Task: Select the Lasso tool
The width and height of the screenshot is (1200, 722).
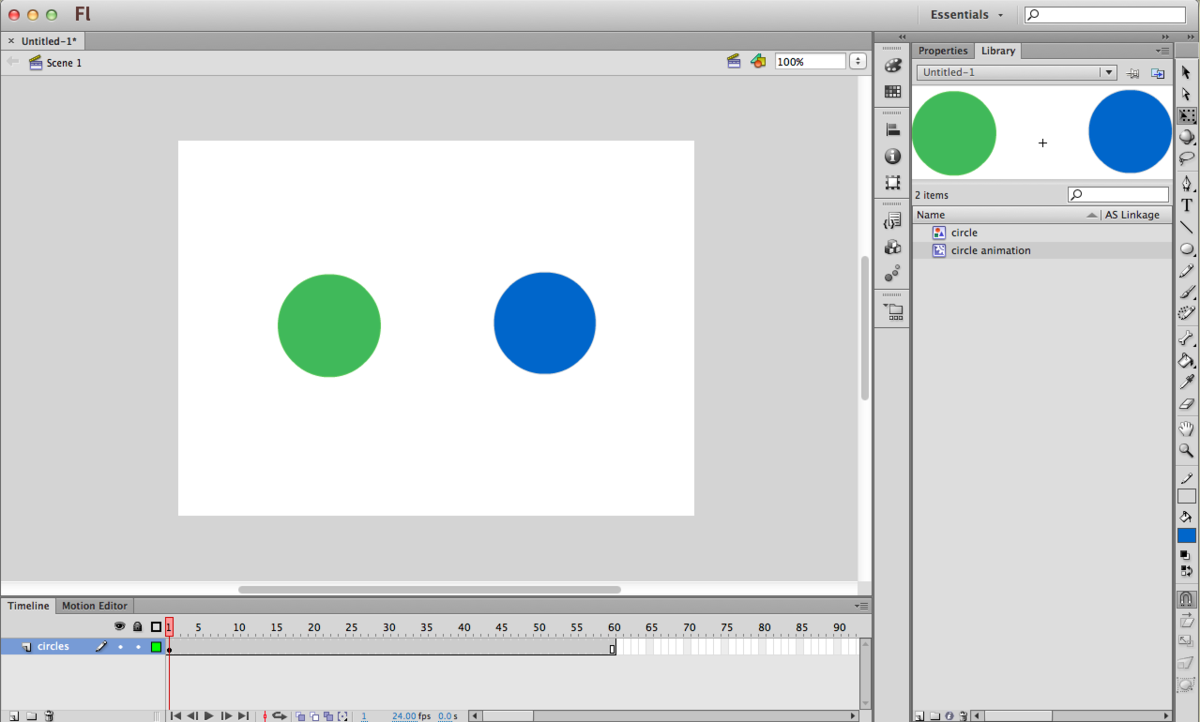Action: click(x=1186, y=158)
